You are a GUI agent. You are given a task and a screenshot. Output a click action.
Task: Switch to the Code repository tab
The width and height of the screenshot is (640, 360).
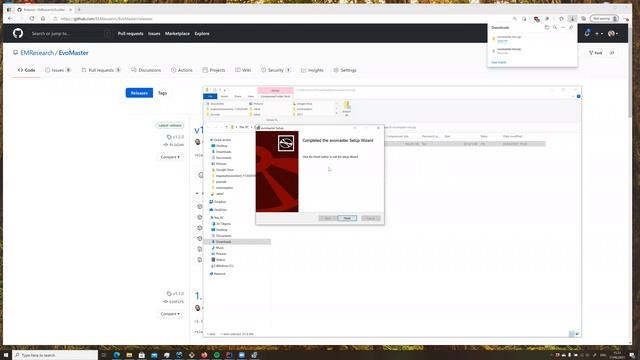pyautogui.click(x=27, y=70)
